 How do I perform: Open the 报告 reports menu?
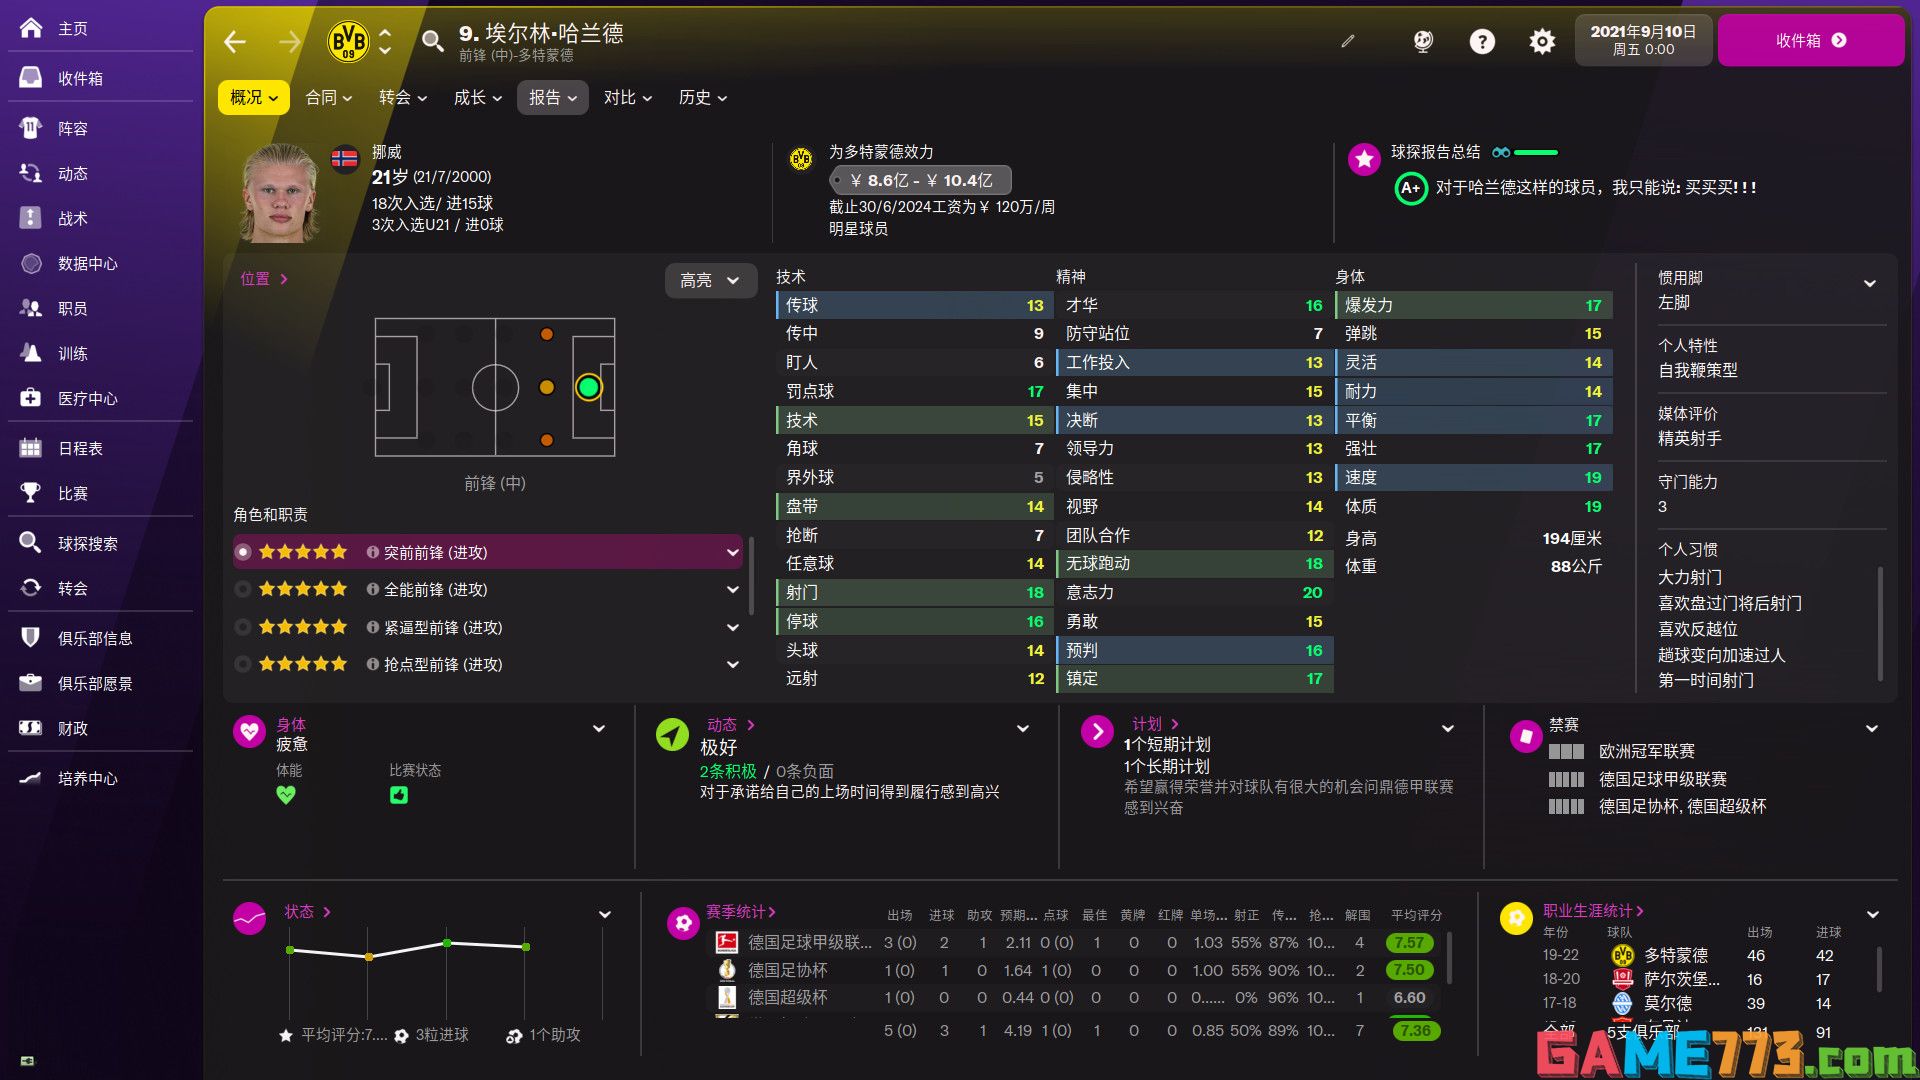(x=553, y=97)
